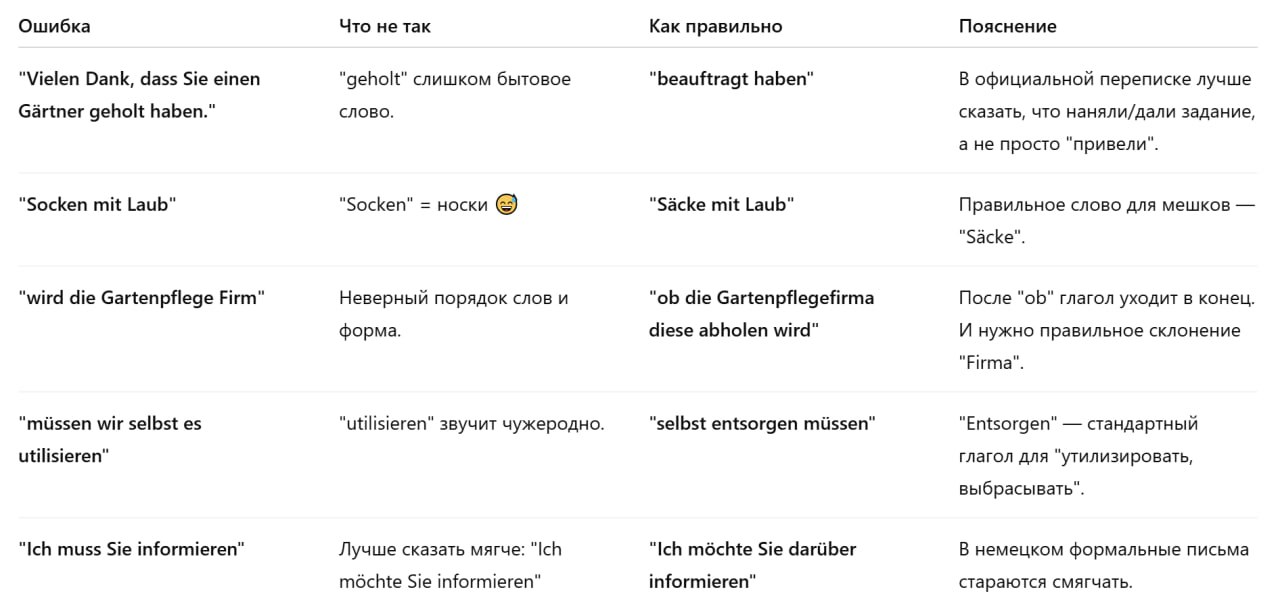Image resolution: width=1280 pixels, height=598 pixels.
Task: Click the "Vielen Dank, dass Sie einen" error cell
Action: coord(140,94)
